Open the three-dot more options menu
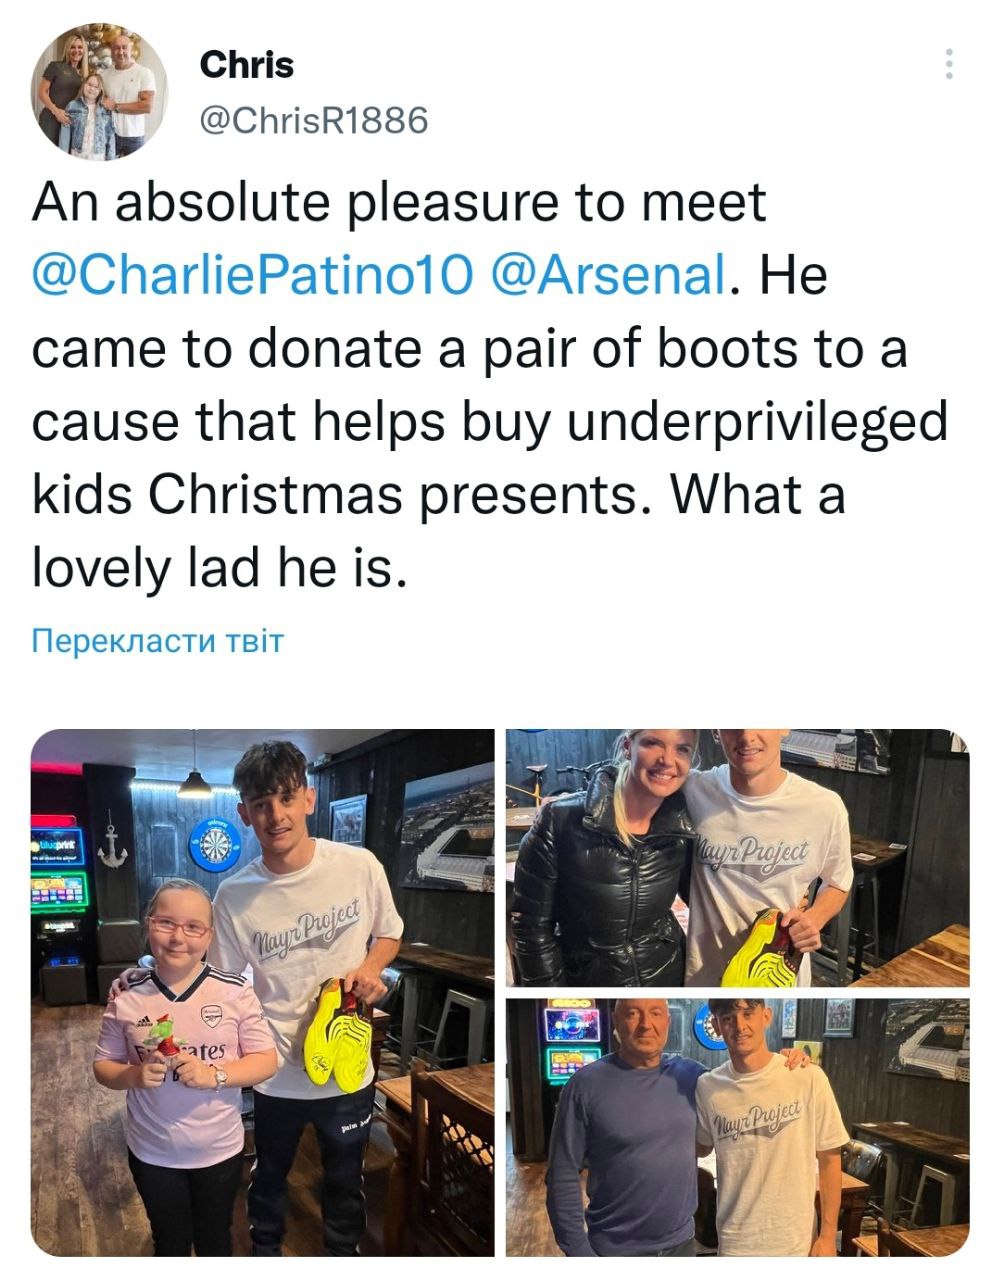Screen dimensions: 1000x1280 point(948,63)
